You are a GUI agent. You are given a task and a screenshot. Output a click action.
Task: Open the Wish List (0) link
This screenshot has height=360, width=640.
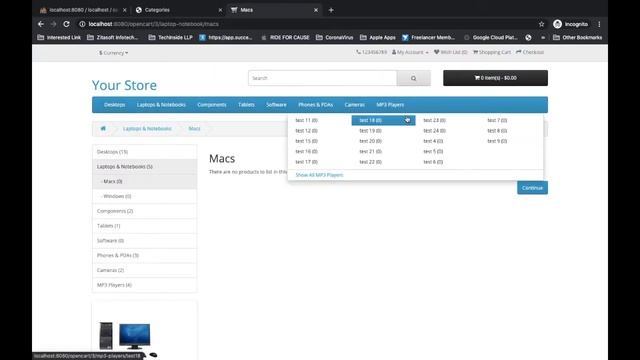[x=451, y=52]
